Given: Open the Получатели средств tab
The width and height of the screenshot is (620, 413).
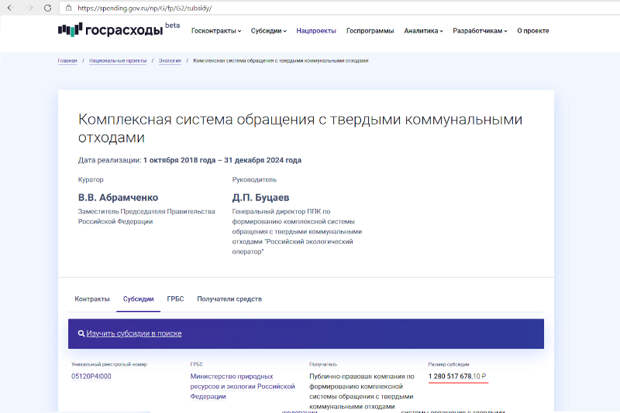Looking at the screenshot, I should (229, 299).
